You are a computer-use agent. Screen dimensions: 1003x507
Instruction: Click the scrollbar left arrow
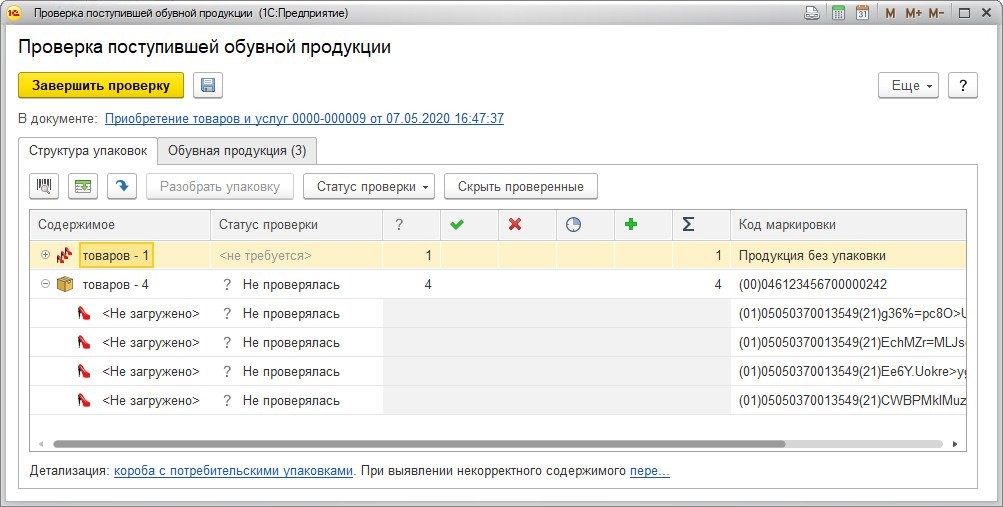click(41, 444)
